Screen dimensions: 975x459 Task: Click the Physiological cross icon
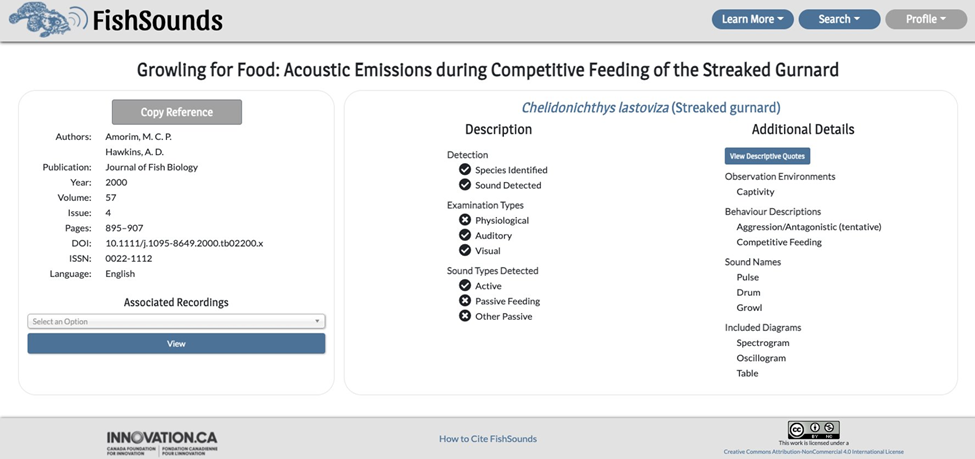464,220
